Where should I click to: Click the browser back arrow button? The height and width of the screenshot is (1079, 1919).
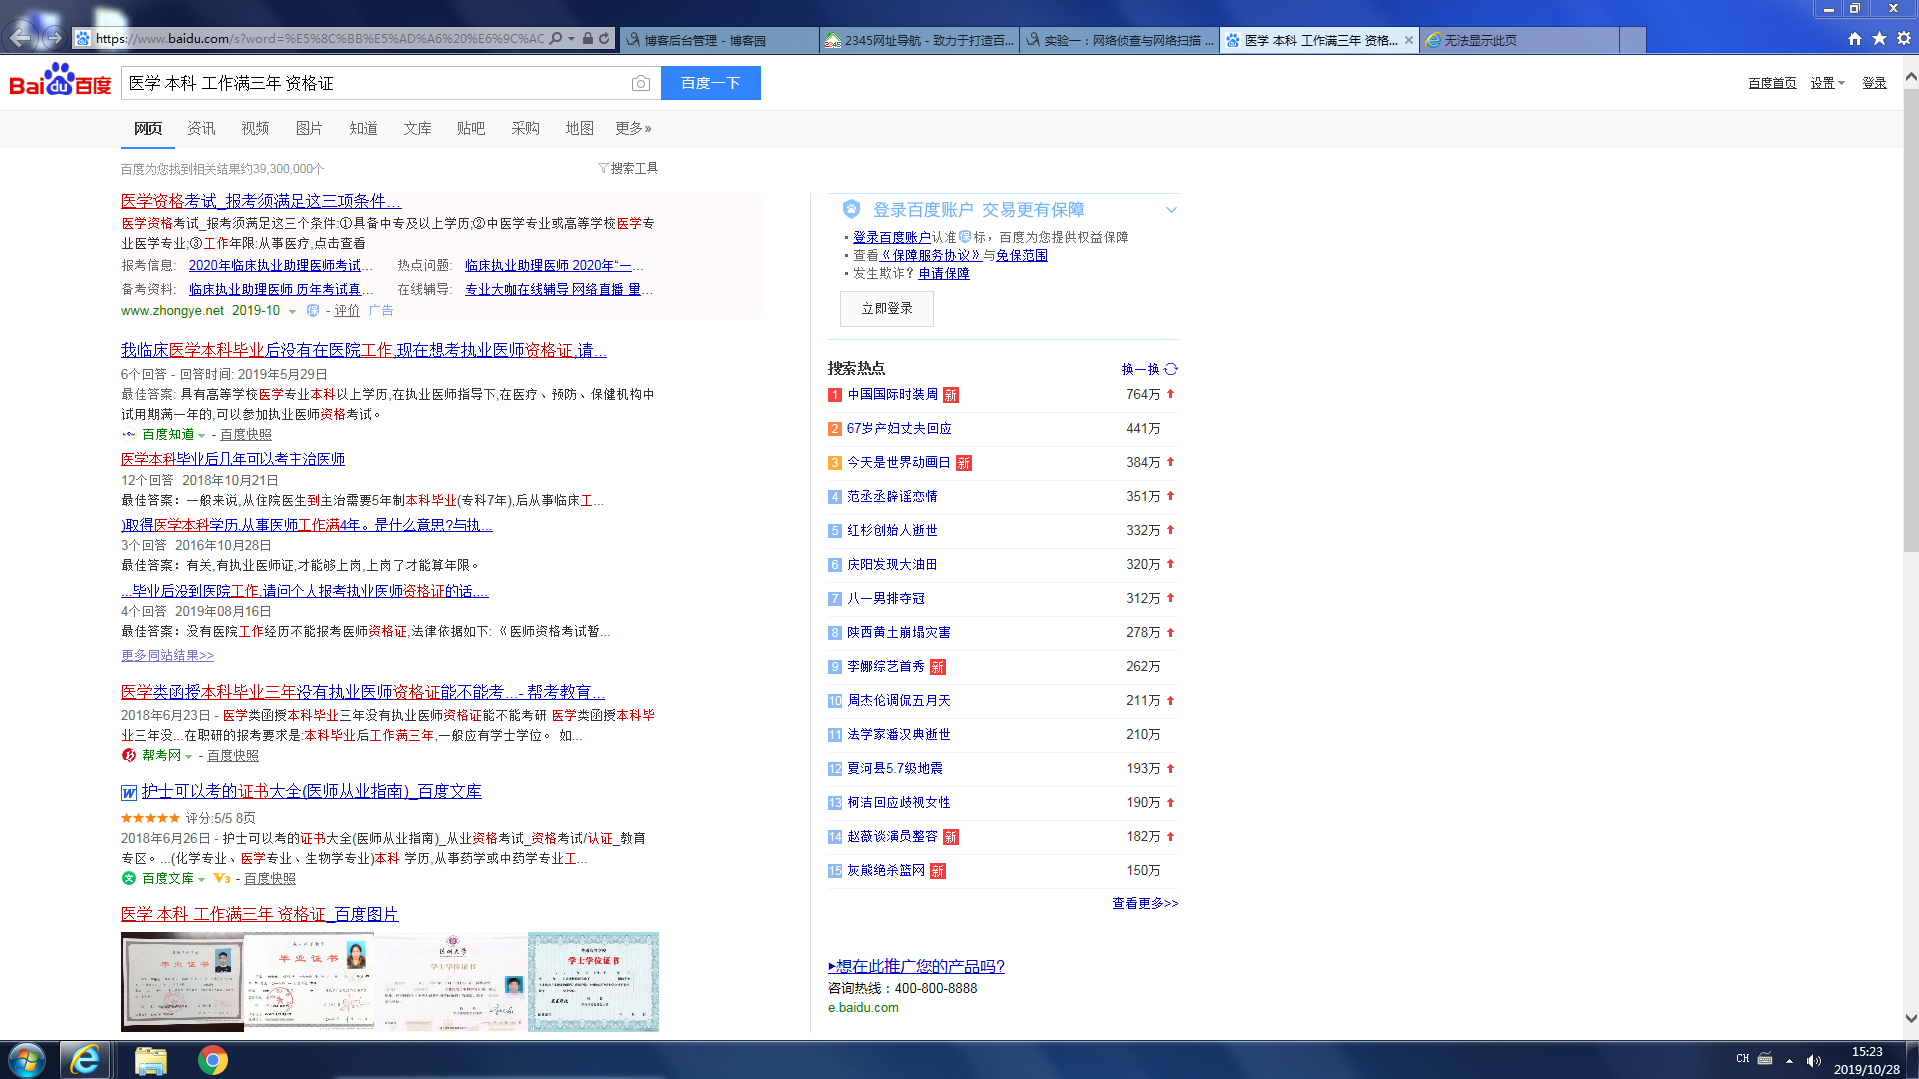[x=21, y=38]
